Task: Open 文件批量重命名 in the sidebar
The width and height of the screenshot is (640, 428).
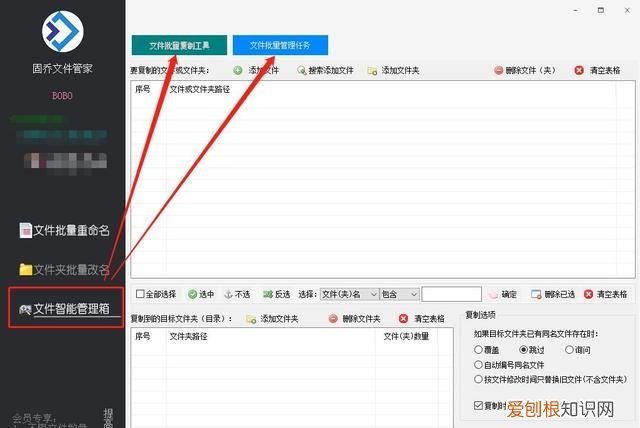Action: click(64, 231)
